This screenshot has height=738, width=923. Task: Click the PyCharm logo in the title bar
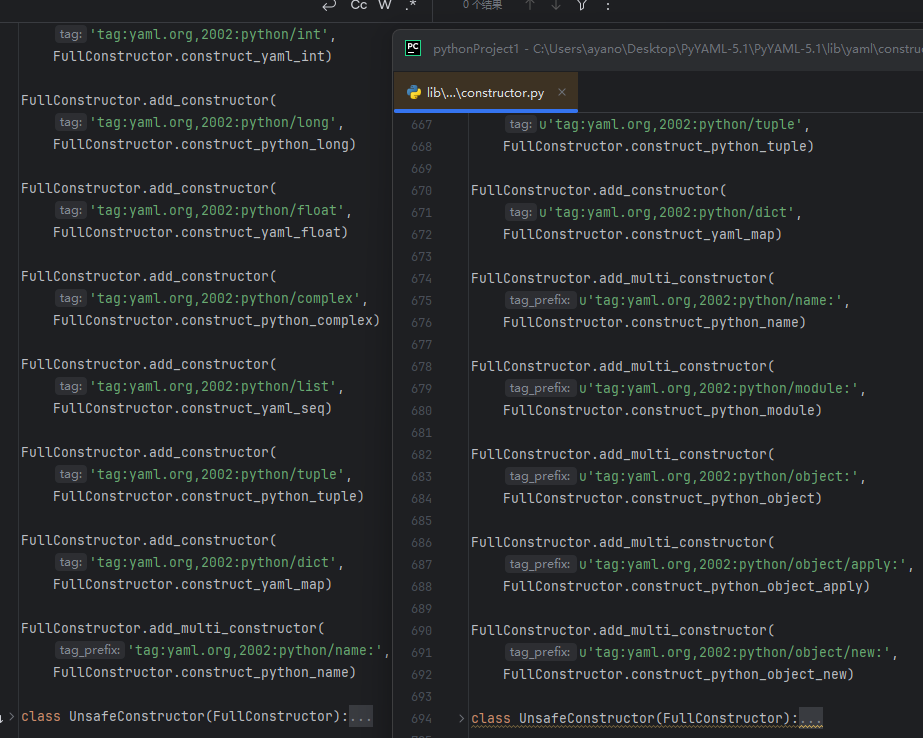point(413,48)
